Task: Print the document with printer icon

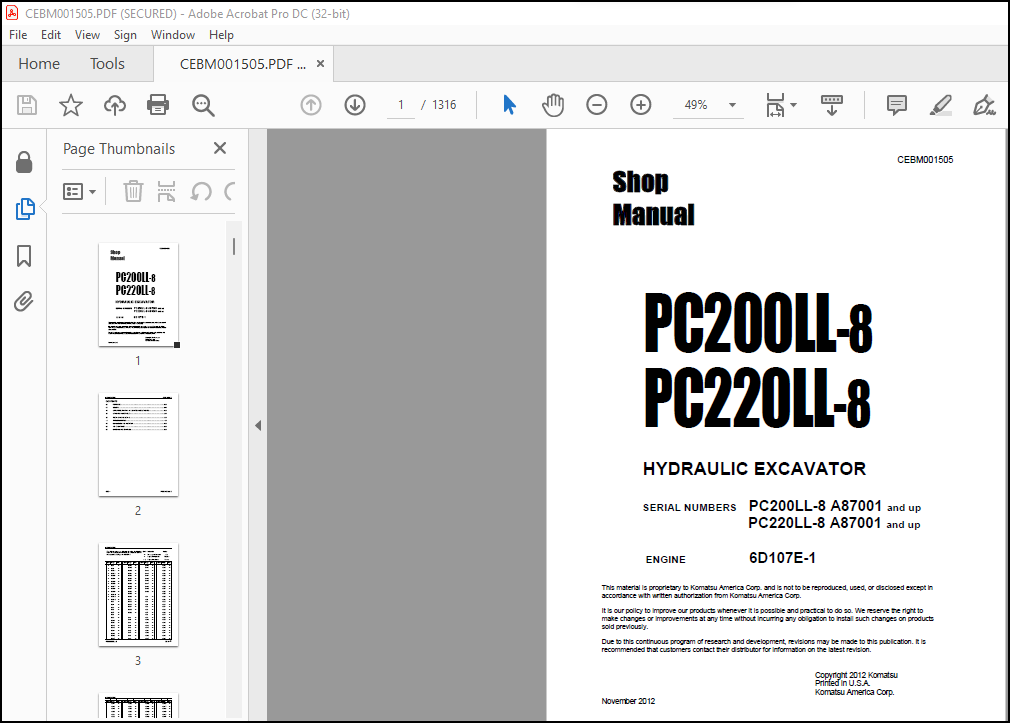Action: click(x=158, y=105)
